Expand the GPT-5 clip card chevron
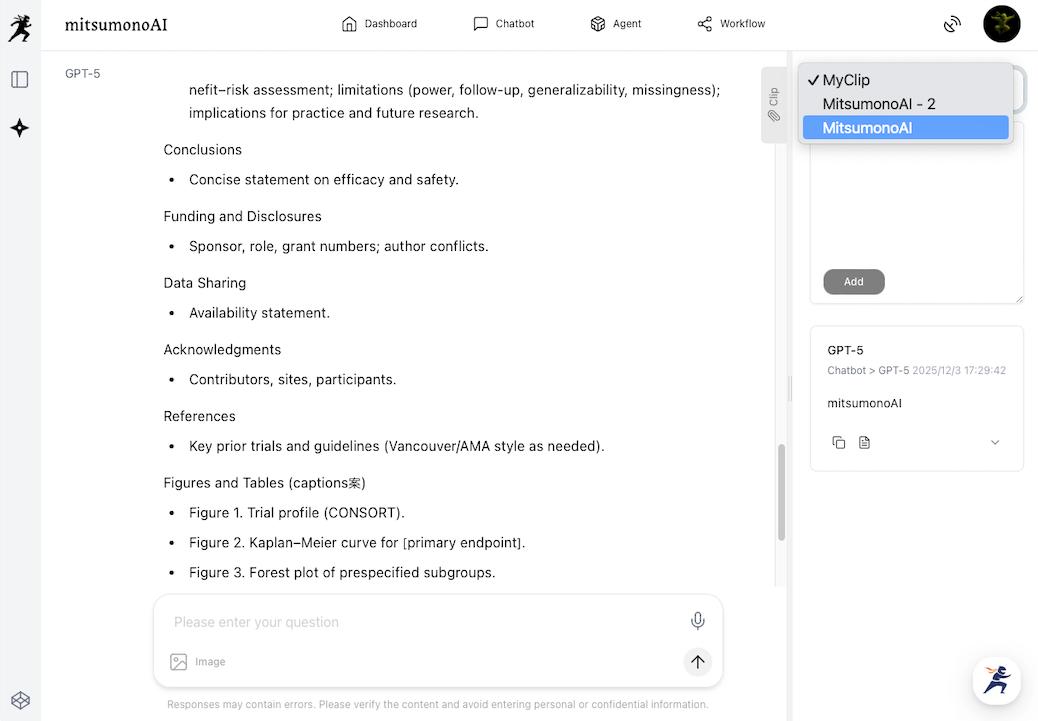 (x=995, y=442)
